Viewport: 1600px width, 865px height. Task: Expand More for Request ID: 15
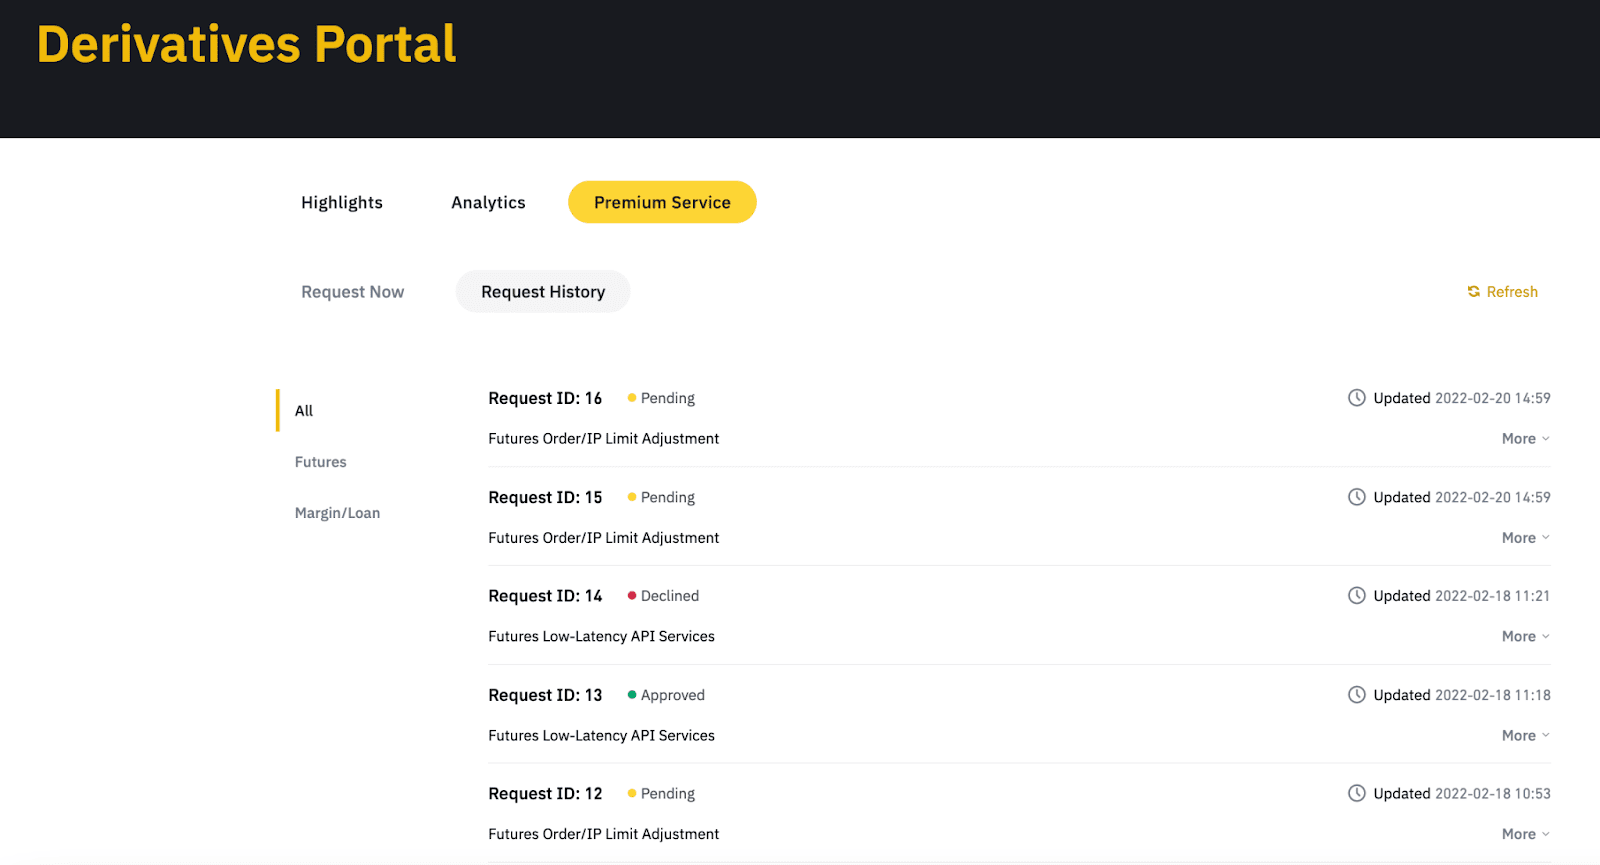click(1526, 538)
